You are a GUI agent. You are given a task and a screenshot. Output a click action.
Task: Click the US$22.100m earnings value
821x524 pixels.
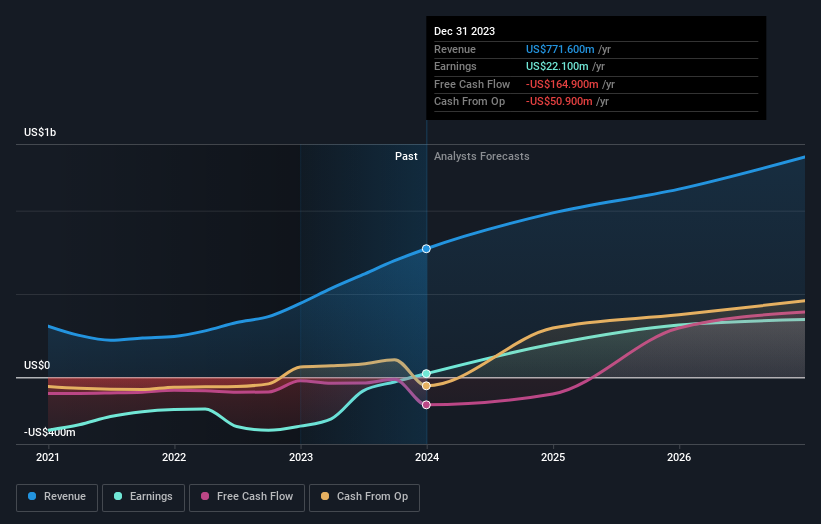click(x=557, y=66)
